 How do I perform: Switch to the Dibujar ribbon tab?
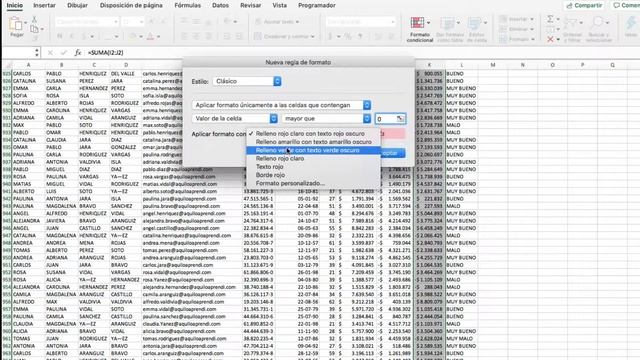77,5
